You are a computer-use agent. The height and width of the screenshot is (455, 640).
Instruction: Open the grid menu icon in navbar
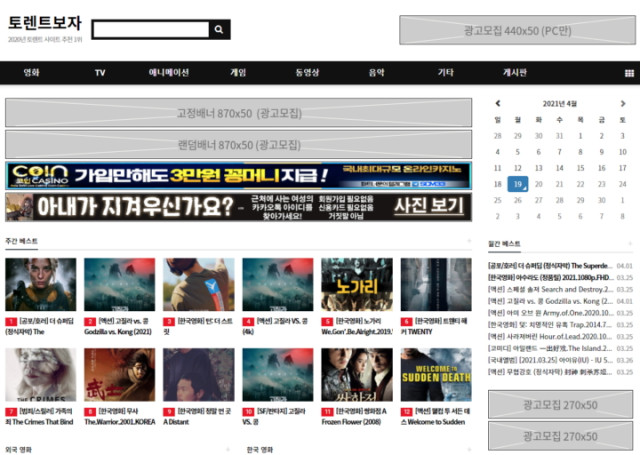coord(629,73)
